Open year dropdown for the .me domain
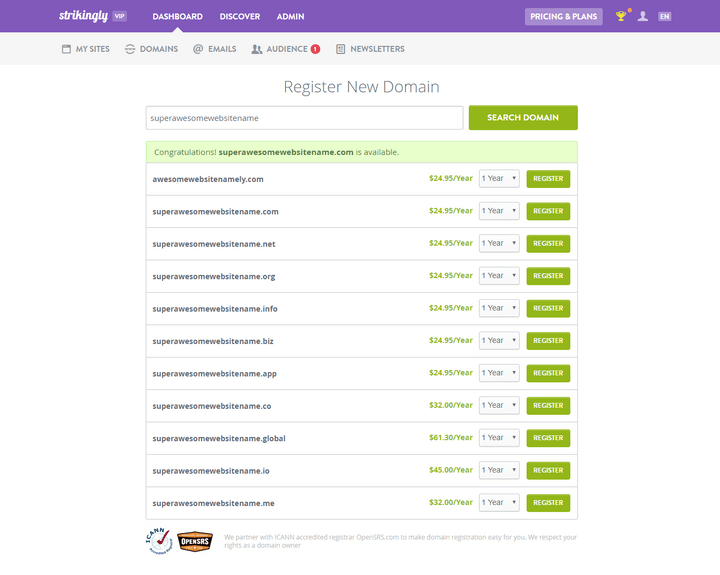This screenshot has height=575, width=720. (499, 502)
